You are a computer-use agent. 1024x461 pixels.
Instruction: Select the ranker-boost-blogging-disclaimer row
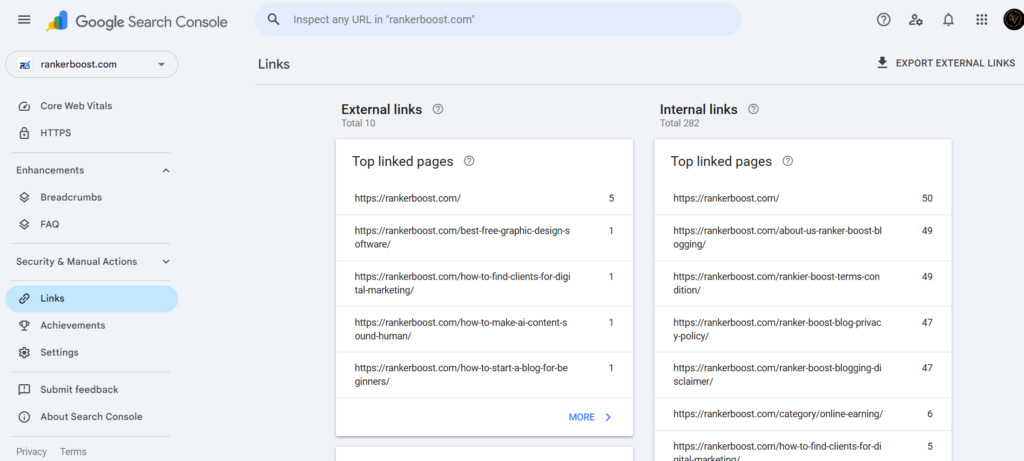click(x=803, y=375)
